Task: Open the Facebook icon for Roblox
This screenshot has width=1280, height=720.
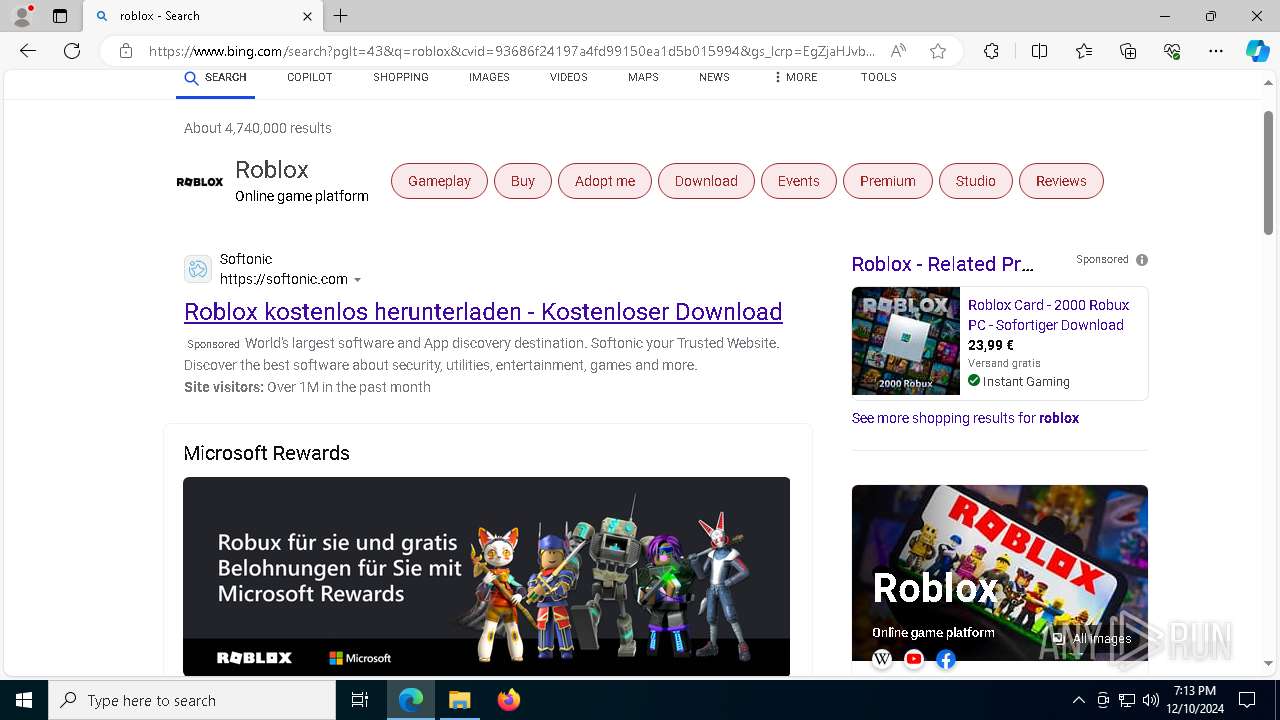Action: coord(946,659)
